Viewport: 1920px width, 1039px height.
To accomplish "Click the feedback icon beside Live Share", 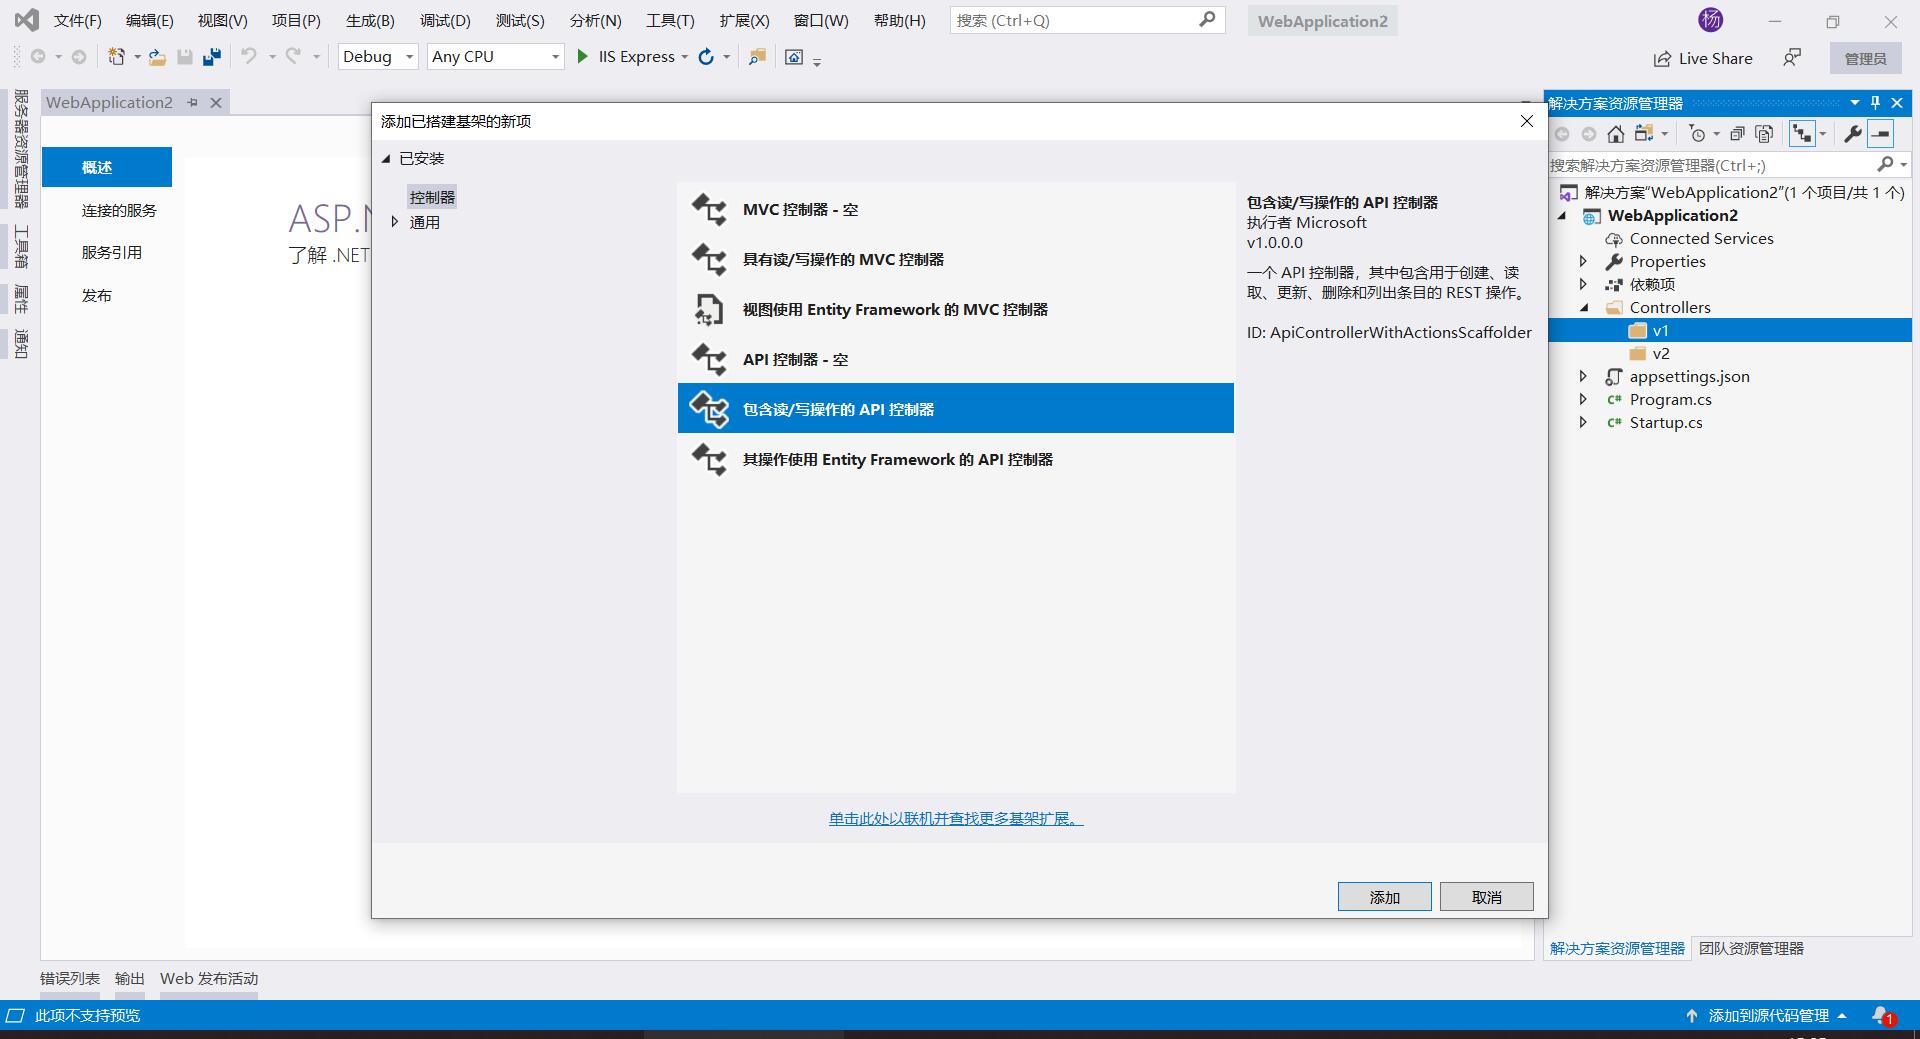I will [1791, 58].
